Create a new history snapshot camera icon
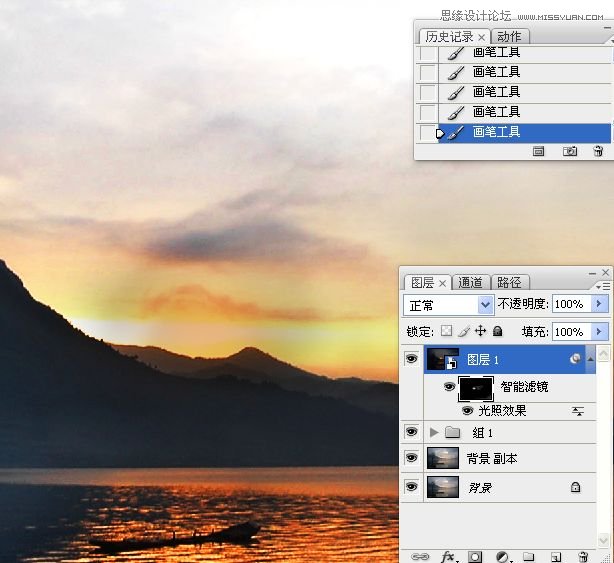The height and width of the screenshot is (563, 614). (570, 151)
